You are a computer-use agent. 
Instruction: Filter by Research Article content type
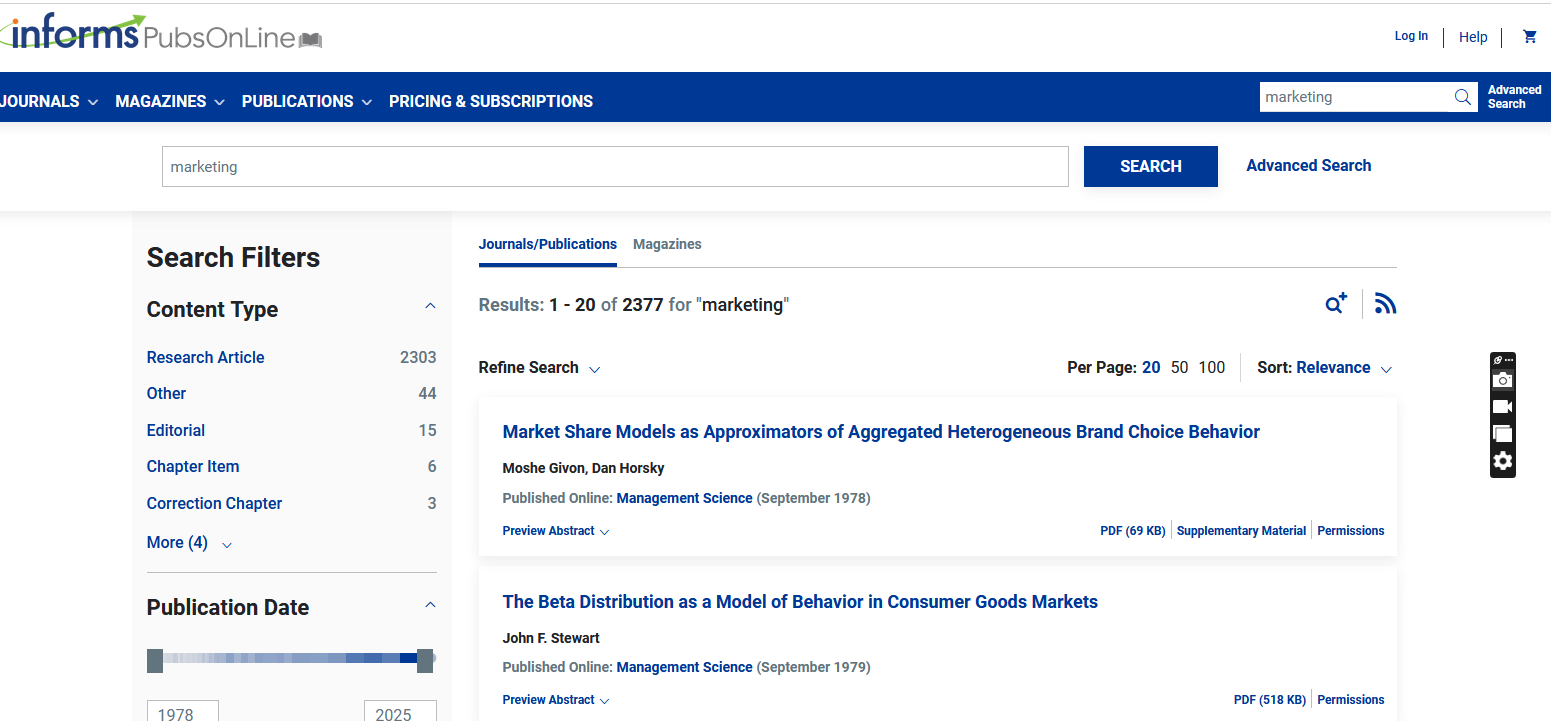(205, 357)
